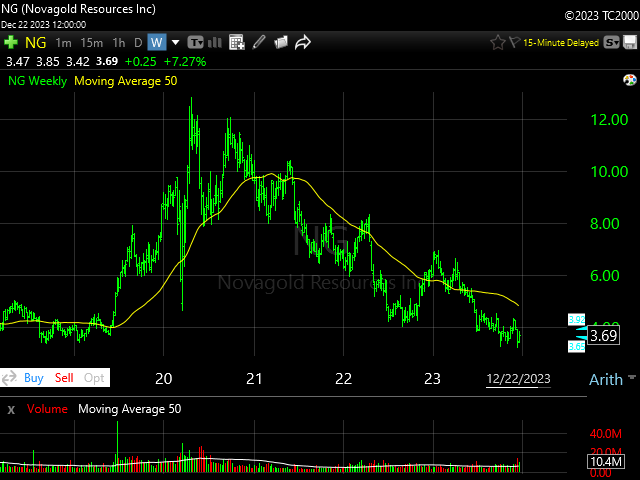This screenshot has width=640, height=480.
Task: Click the Moving Average 50 price label
Action: pos(122,81)
